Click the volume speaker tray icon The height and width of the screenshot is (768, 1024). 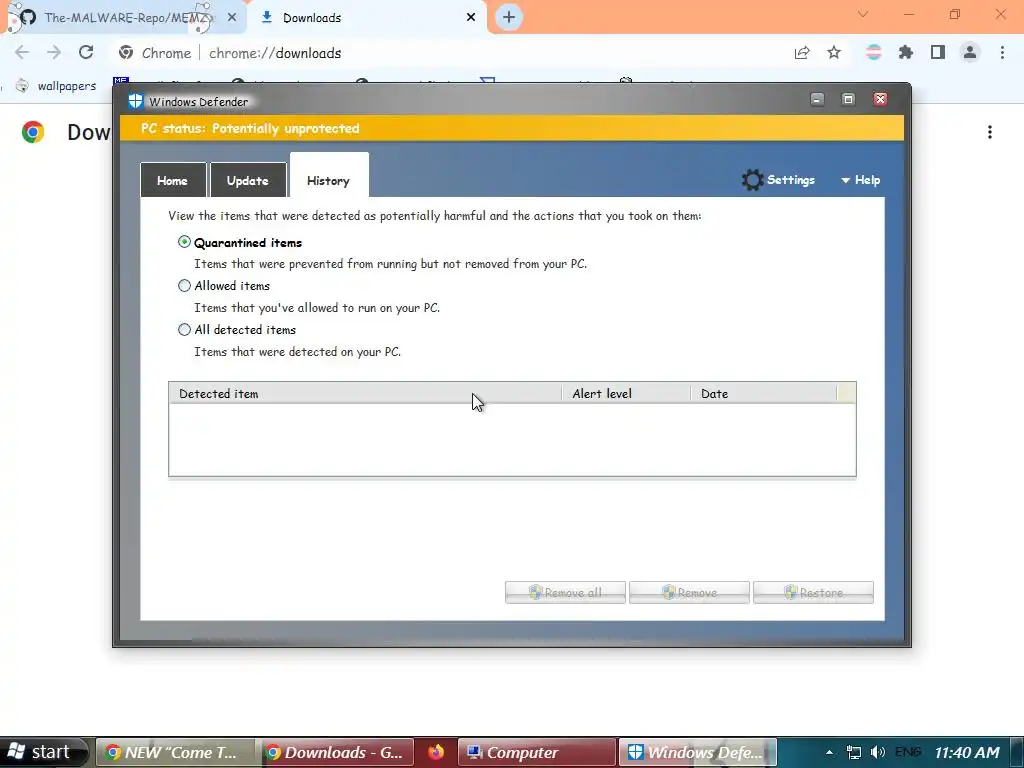[x=878, y=752]
